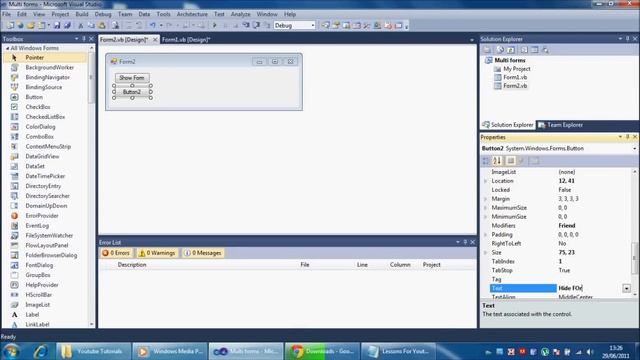Sort the Error List by Description column

(x=132, y=264)
